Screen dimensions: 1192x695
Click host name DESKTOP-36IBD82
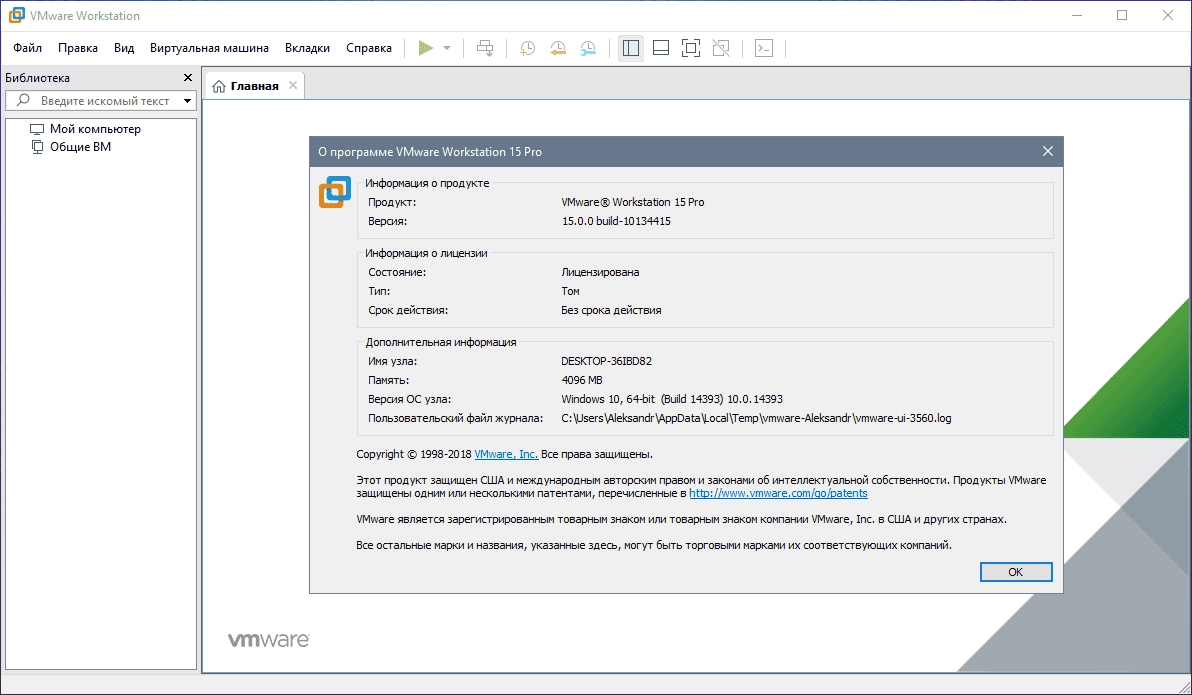coord(606,361)
